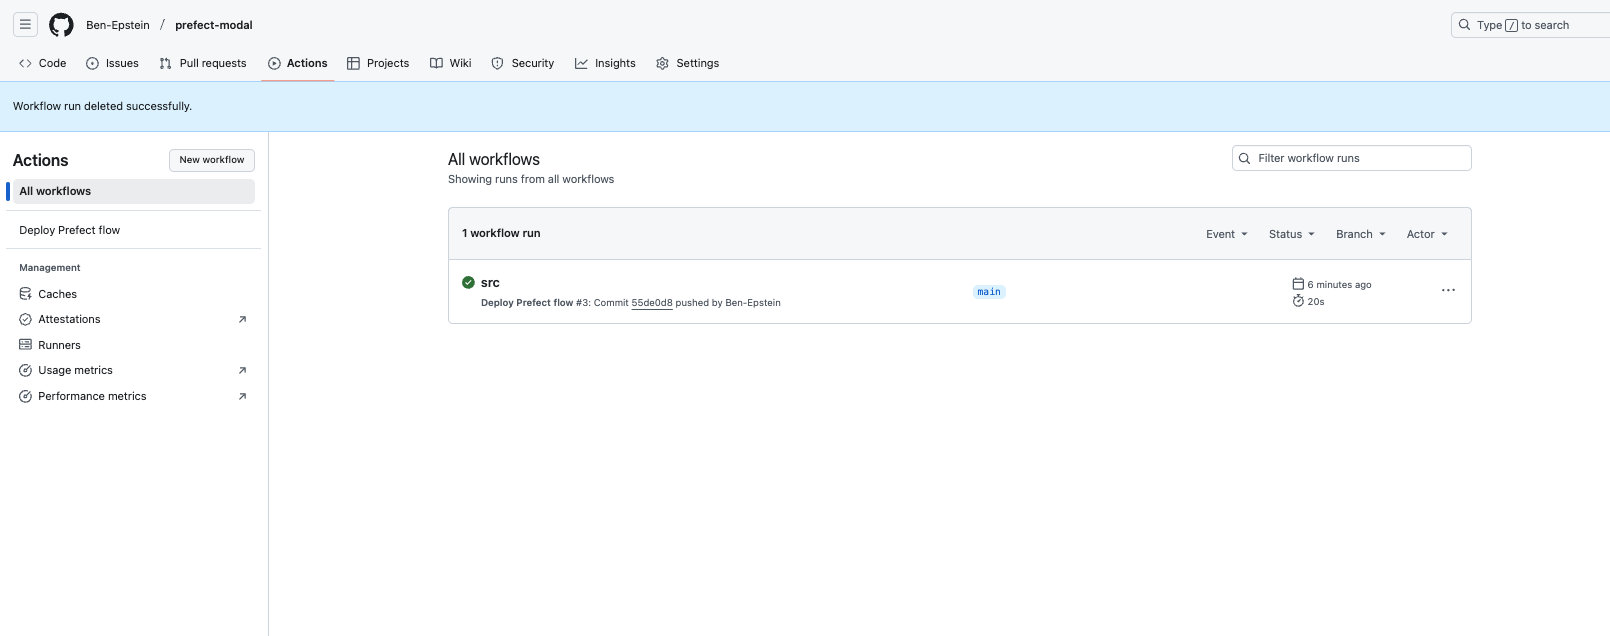
Task: Expand the Status filter dropdown
Action: point(1292,234)
